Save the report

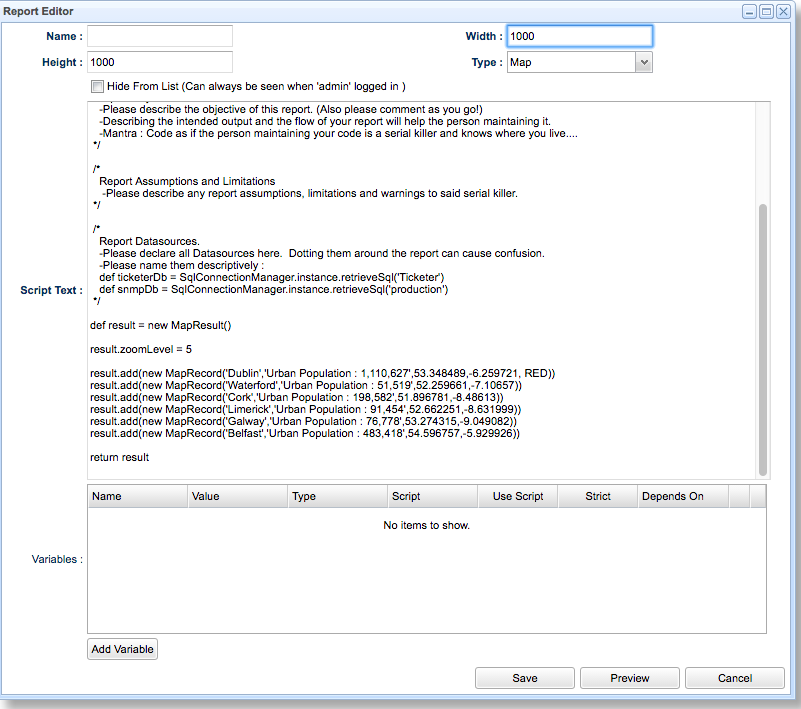click(x=525, y=678)
